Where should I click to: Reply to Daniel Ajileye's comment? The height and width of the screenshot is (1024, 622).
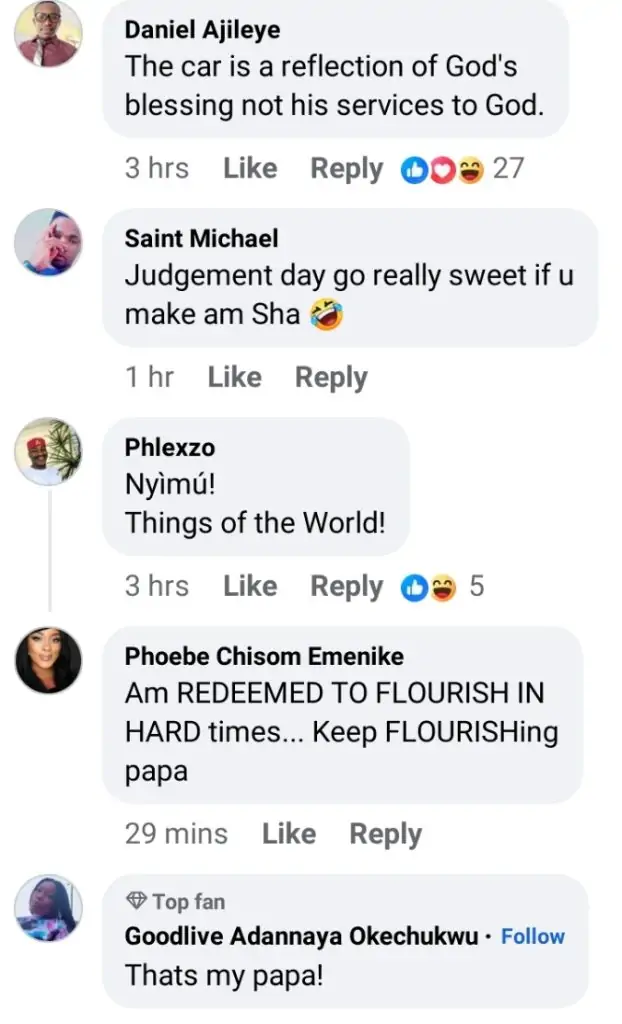pos(346,169)
